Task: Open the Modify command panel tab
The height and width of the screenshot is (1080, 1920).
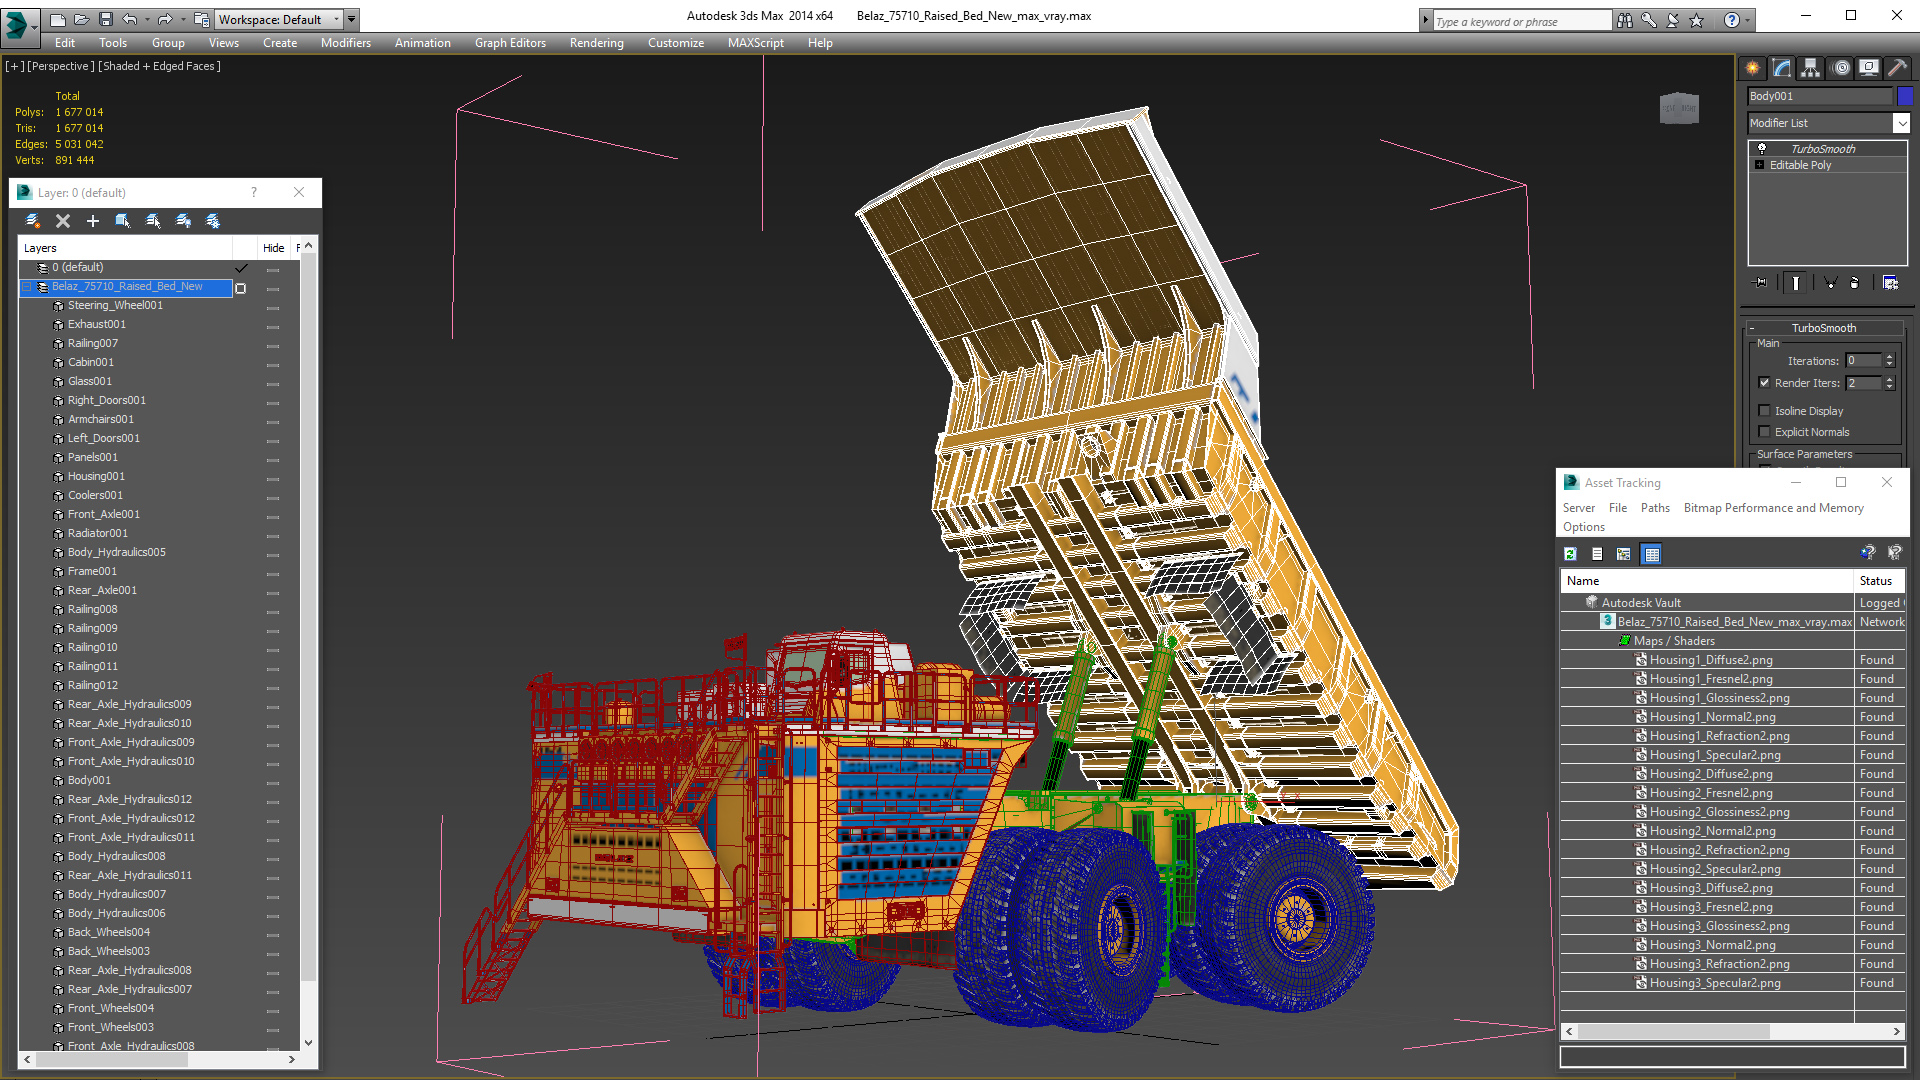Action: [1781, 68]
